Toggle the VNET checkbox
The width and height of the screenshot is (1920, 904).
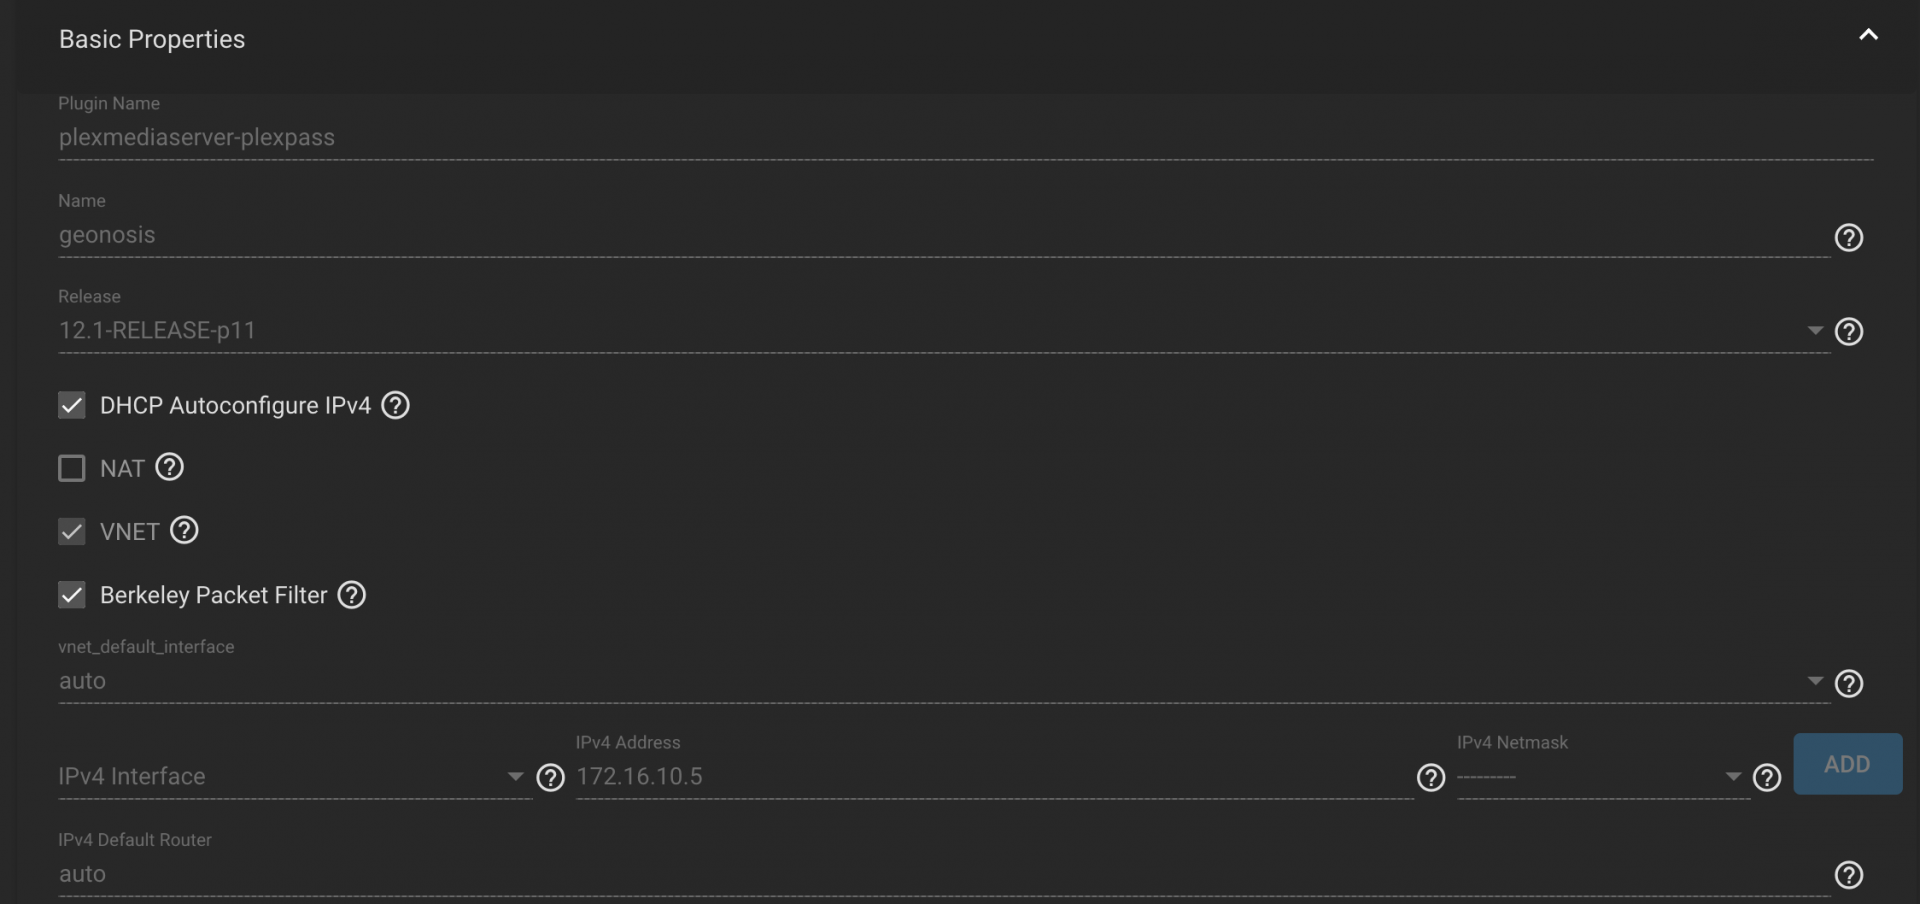tap(72, 531)
